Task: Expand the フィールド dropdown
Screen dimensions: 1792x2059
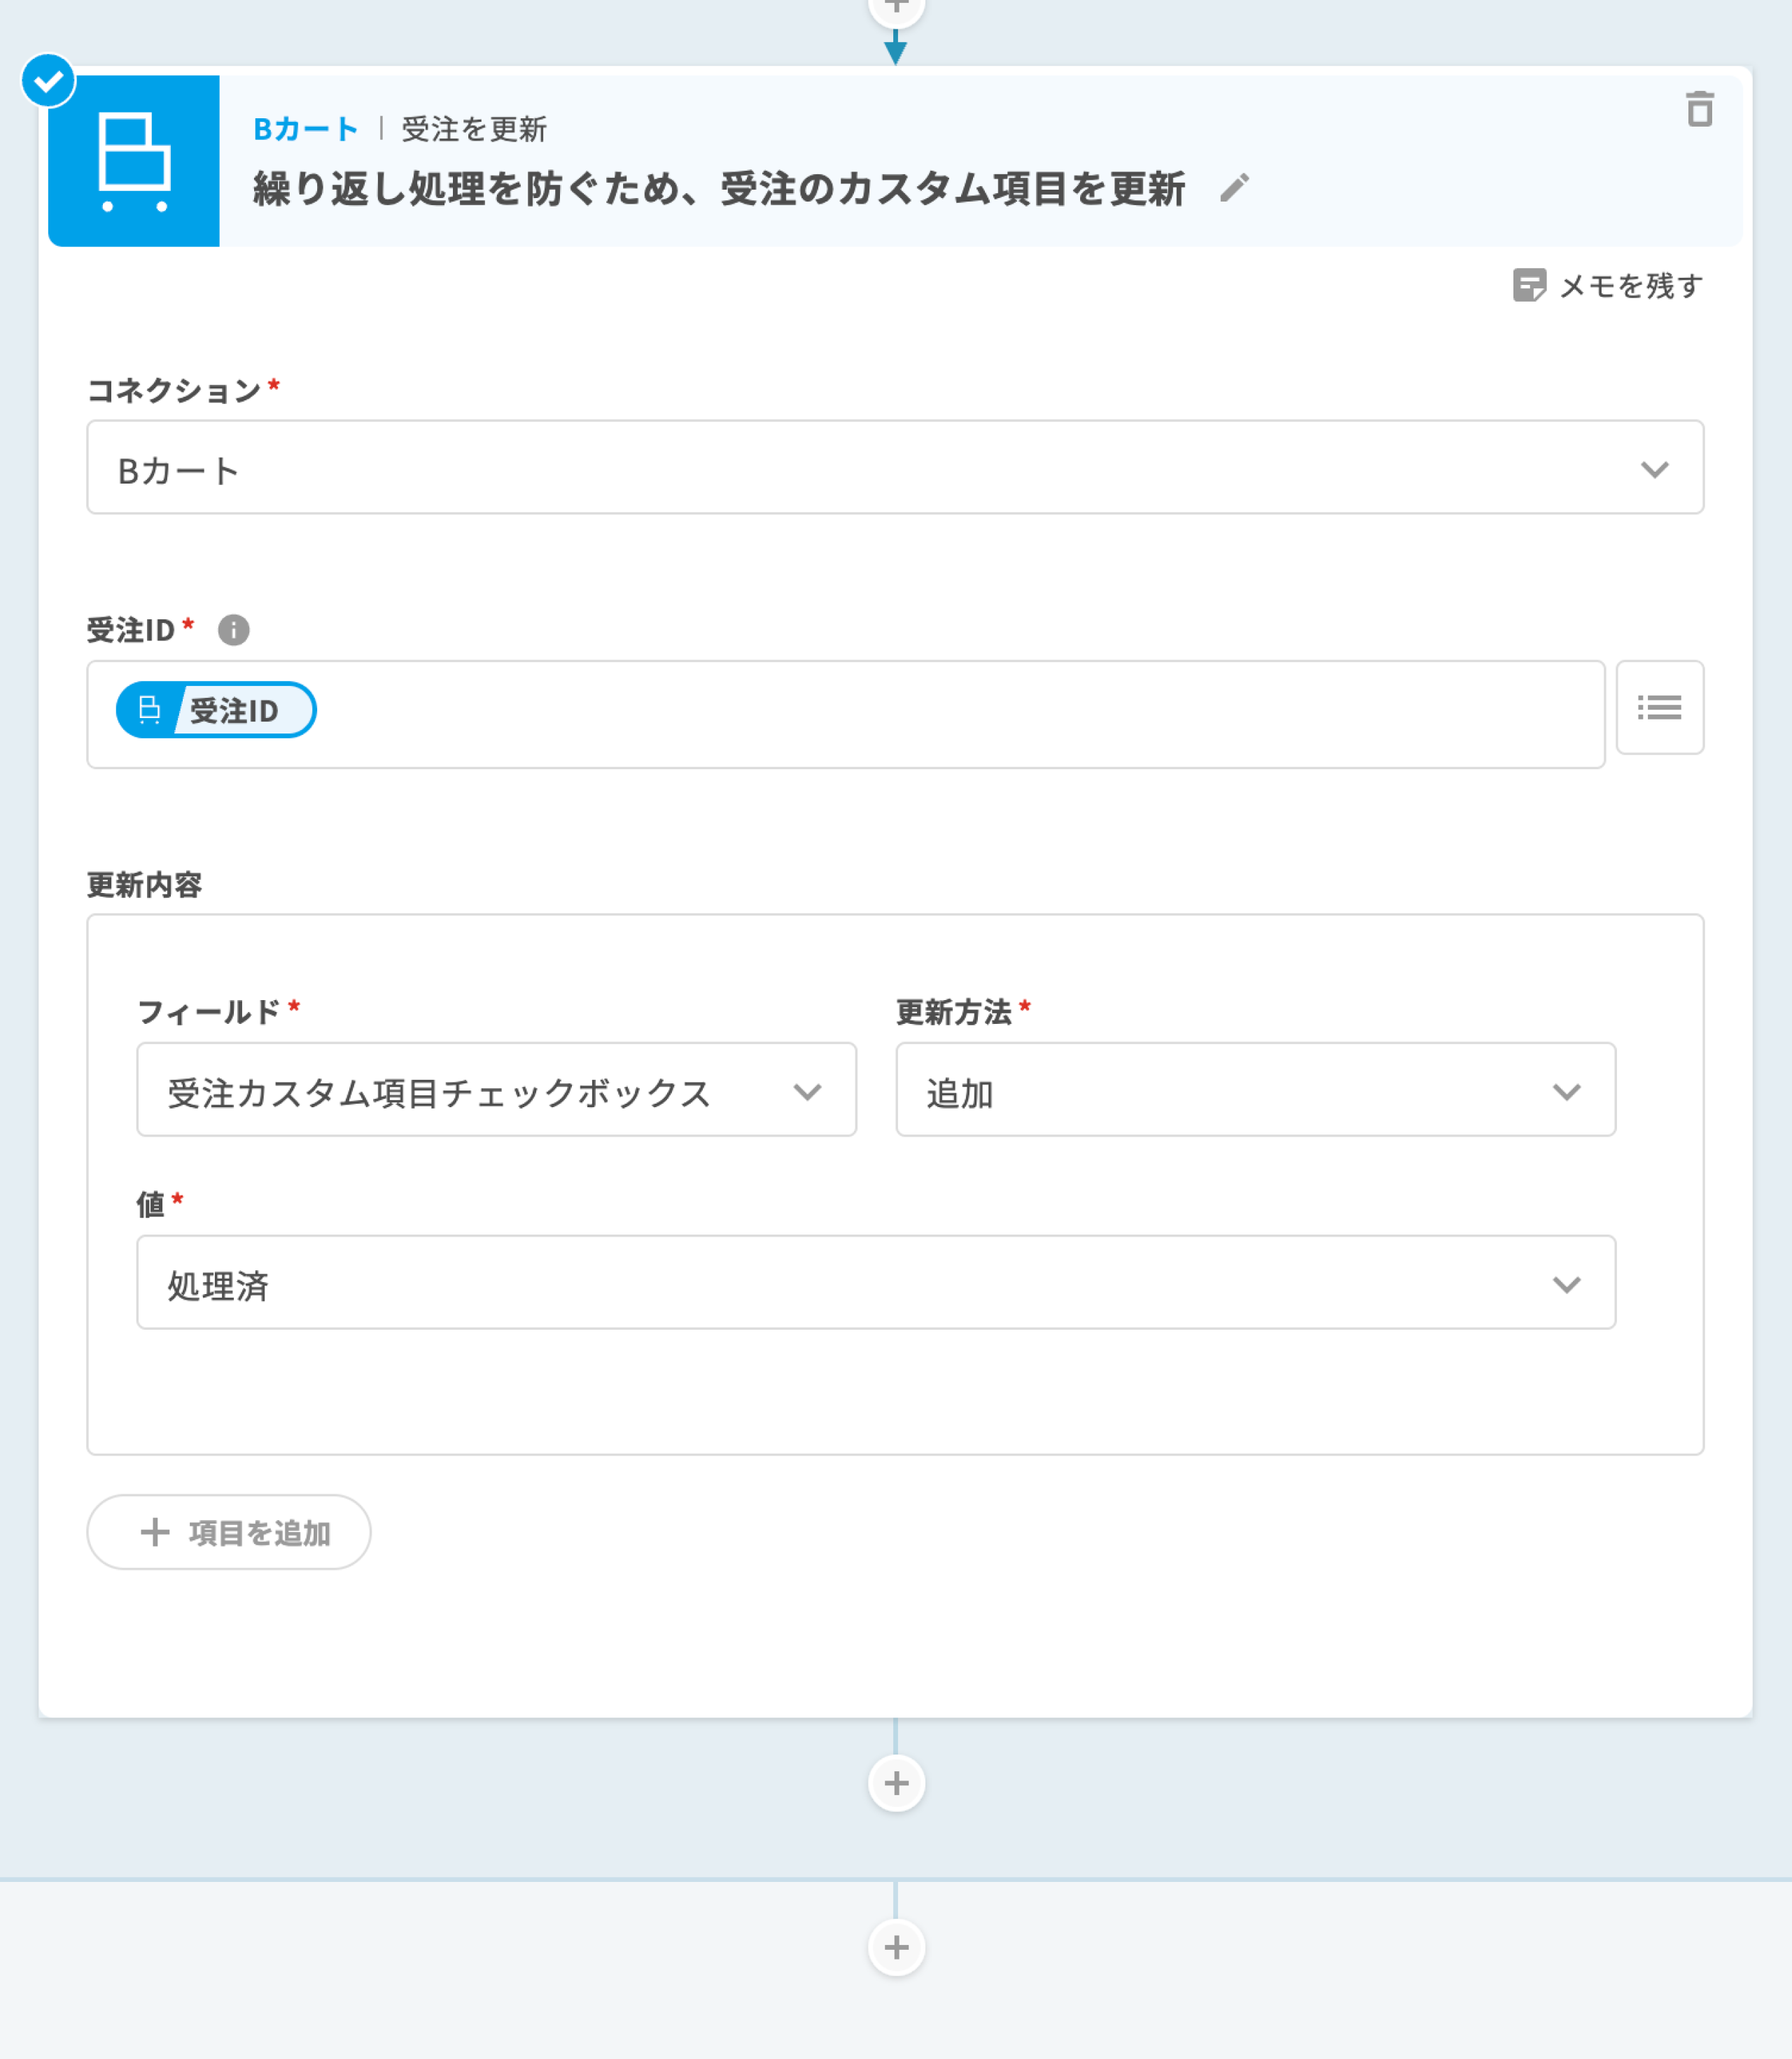Action: pyautogui.click(x=496, y=1090)
